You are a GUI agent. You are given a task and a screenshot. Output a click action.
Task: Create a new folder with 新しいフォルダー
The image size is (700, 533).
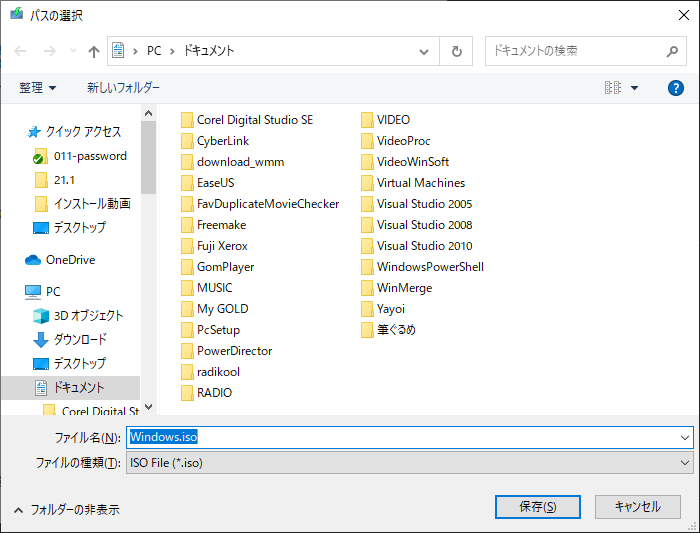123,87
